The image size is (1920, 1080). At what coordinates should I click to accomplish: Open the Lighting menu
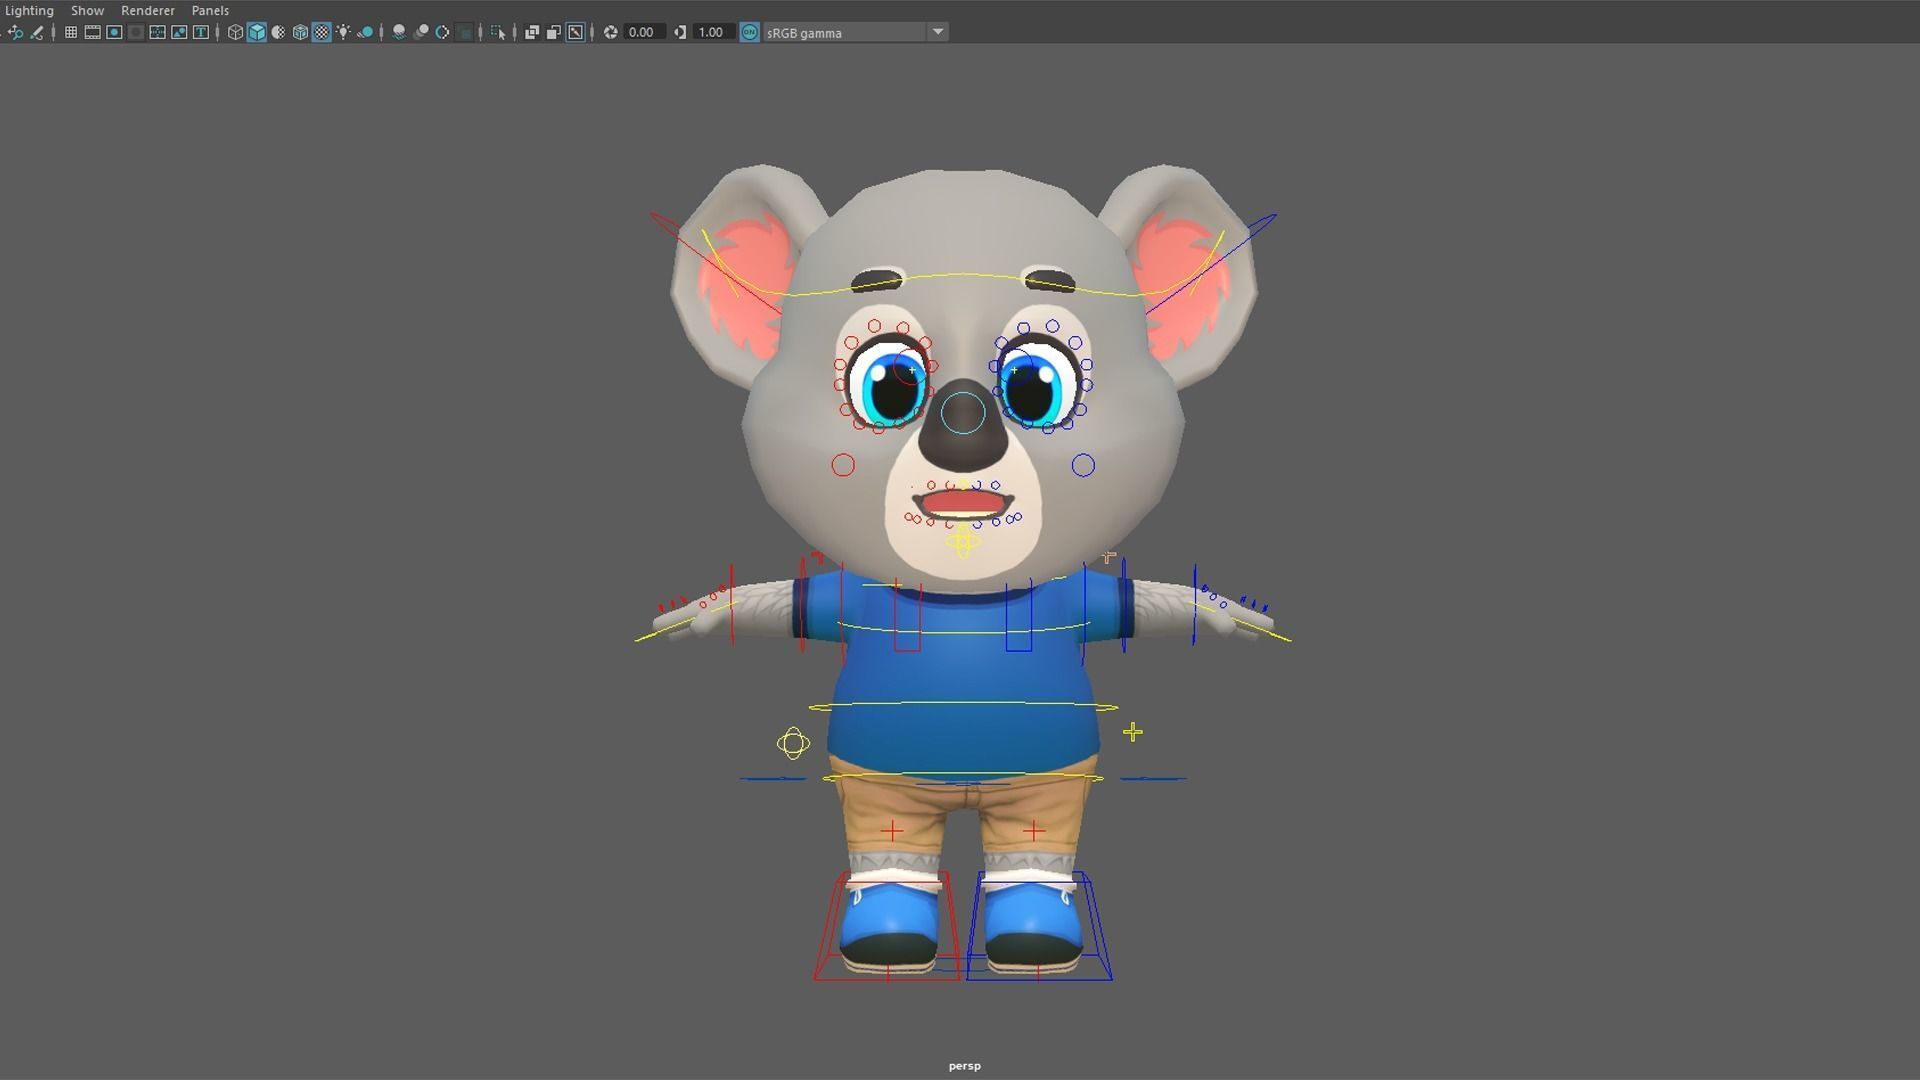coord(29,10)
